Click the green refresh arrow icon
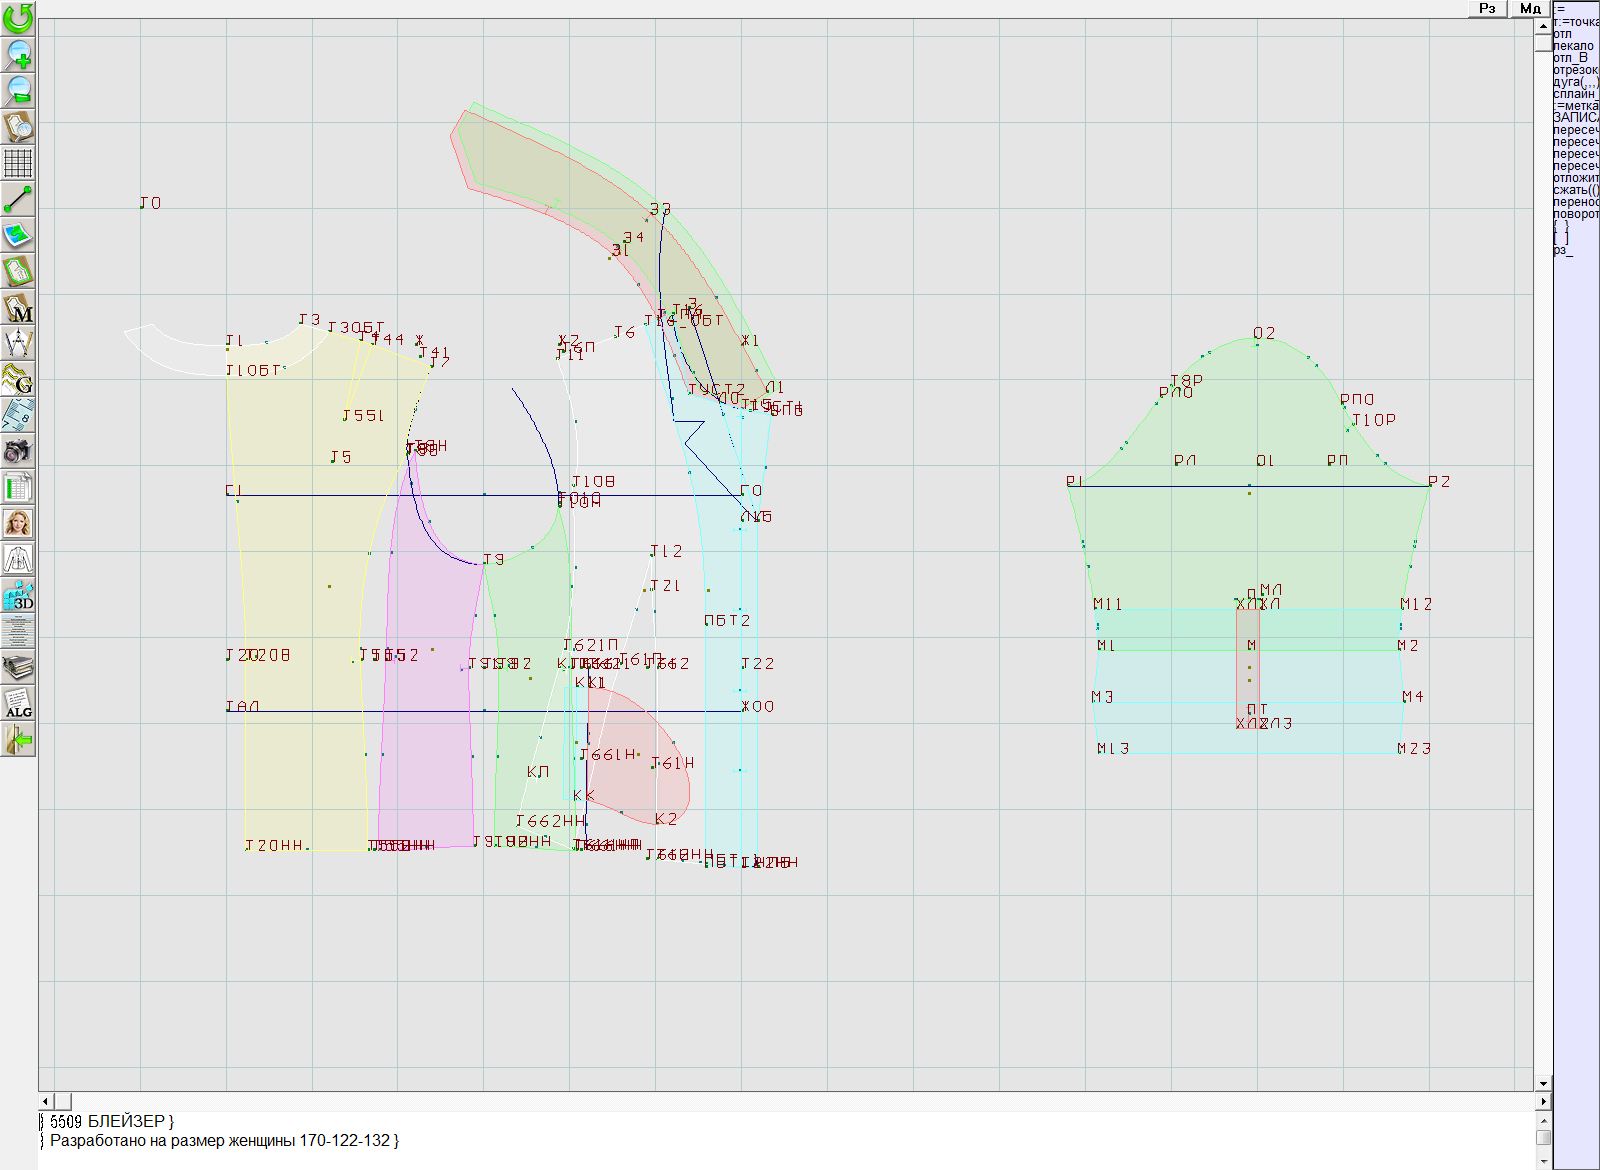Image resolution: width=1600 pixels, height=1170 pixels. [18, 18]
